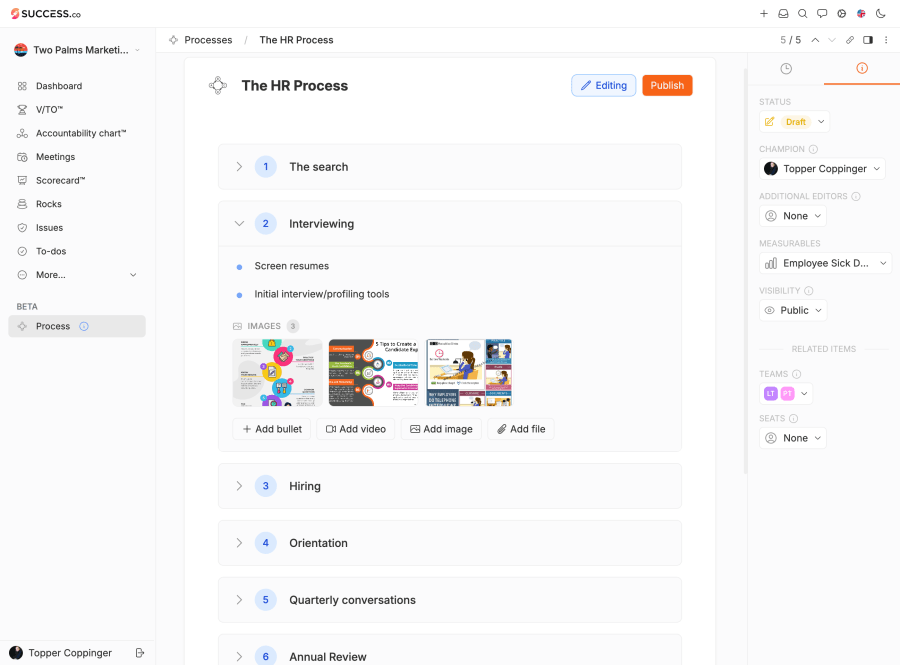Open the inbox icon in the top bar

point(783,14)
